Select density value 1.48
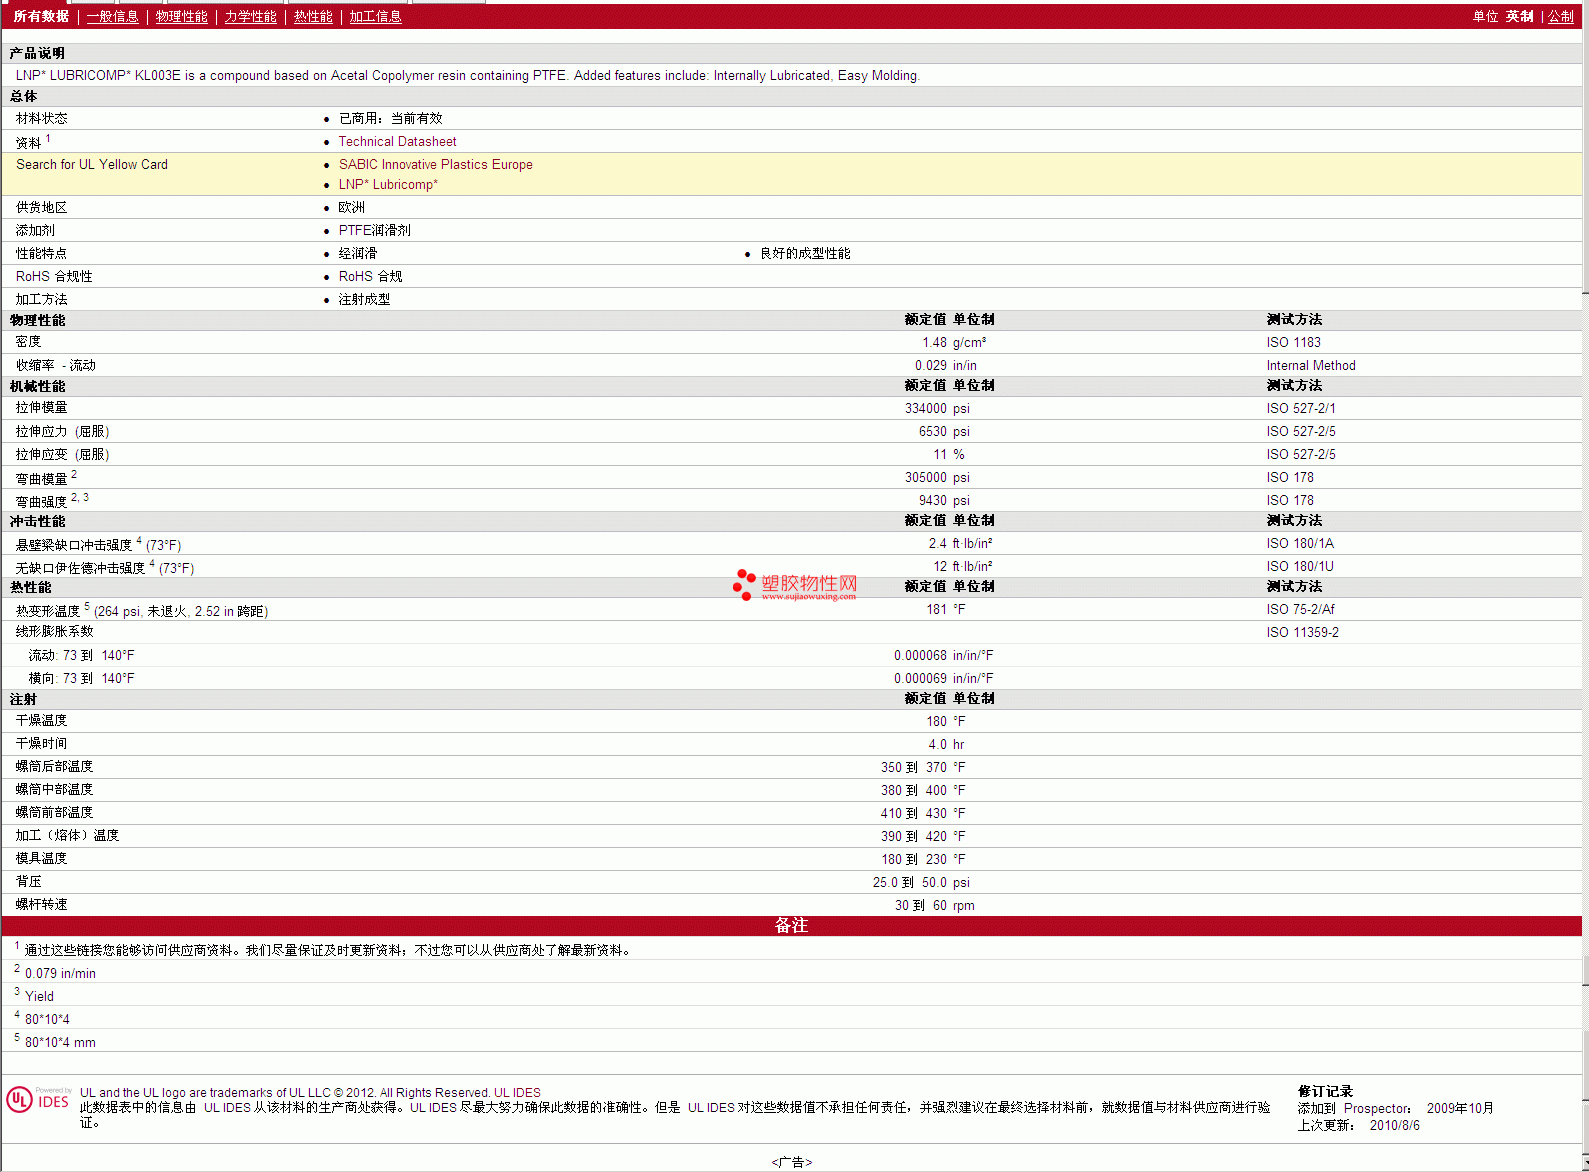The width and height of the screenshot is (1589, 1172). (934, 343)
